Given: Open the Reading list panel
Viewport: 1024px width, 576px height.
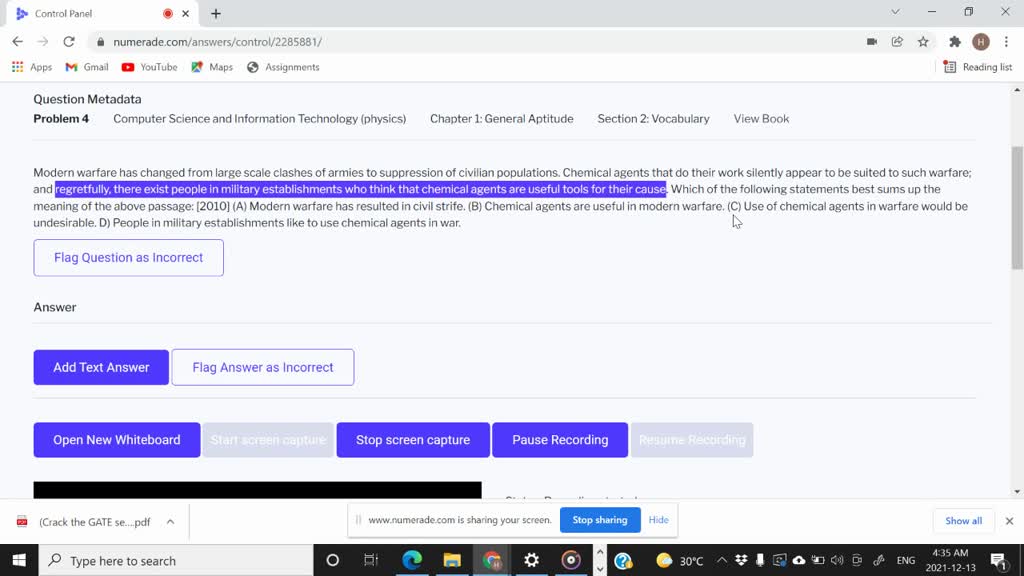Looking at the screenshot, I should point(978,67).
